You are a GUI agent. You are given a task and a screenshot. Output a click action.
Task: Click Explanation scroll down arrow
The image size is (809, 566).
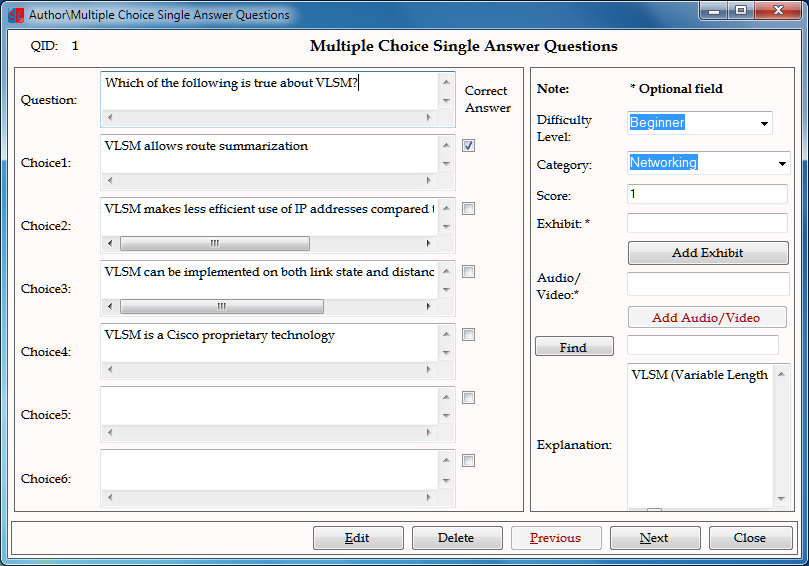pos(781,498)
